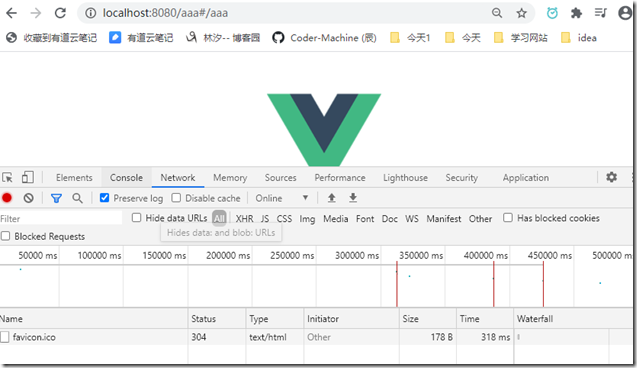This screenshot has height=368, width=637.
Task: Open the 学习网站 bookmark folder
Action: click(x=520, y=38)
